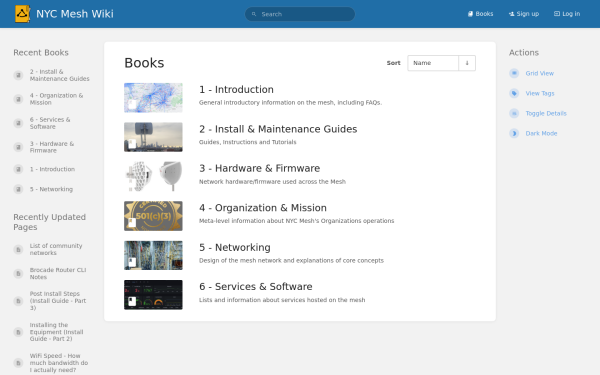Click 'General introductory information on the mesh' description
Screen dimensions: 600x375
tap(290, 103)
